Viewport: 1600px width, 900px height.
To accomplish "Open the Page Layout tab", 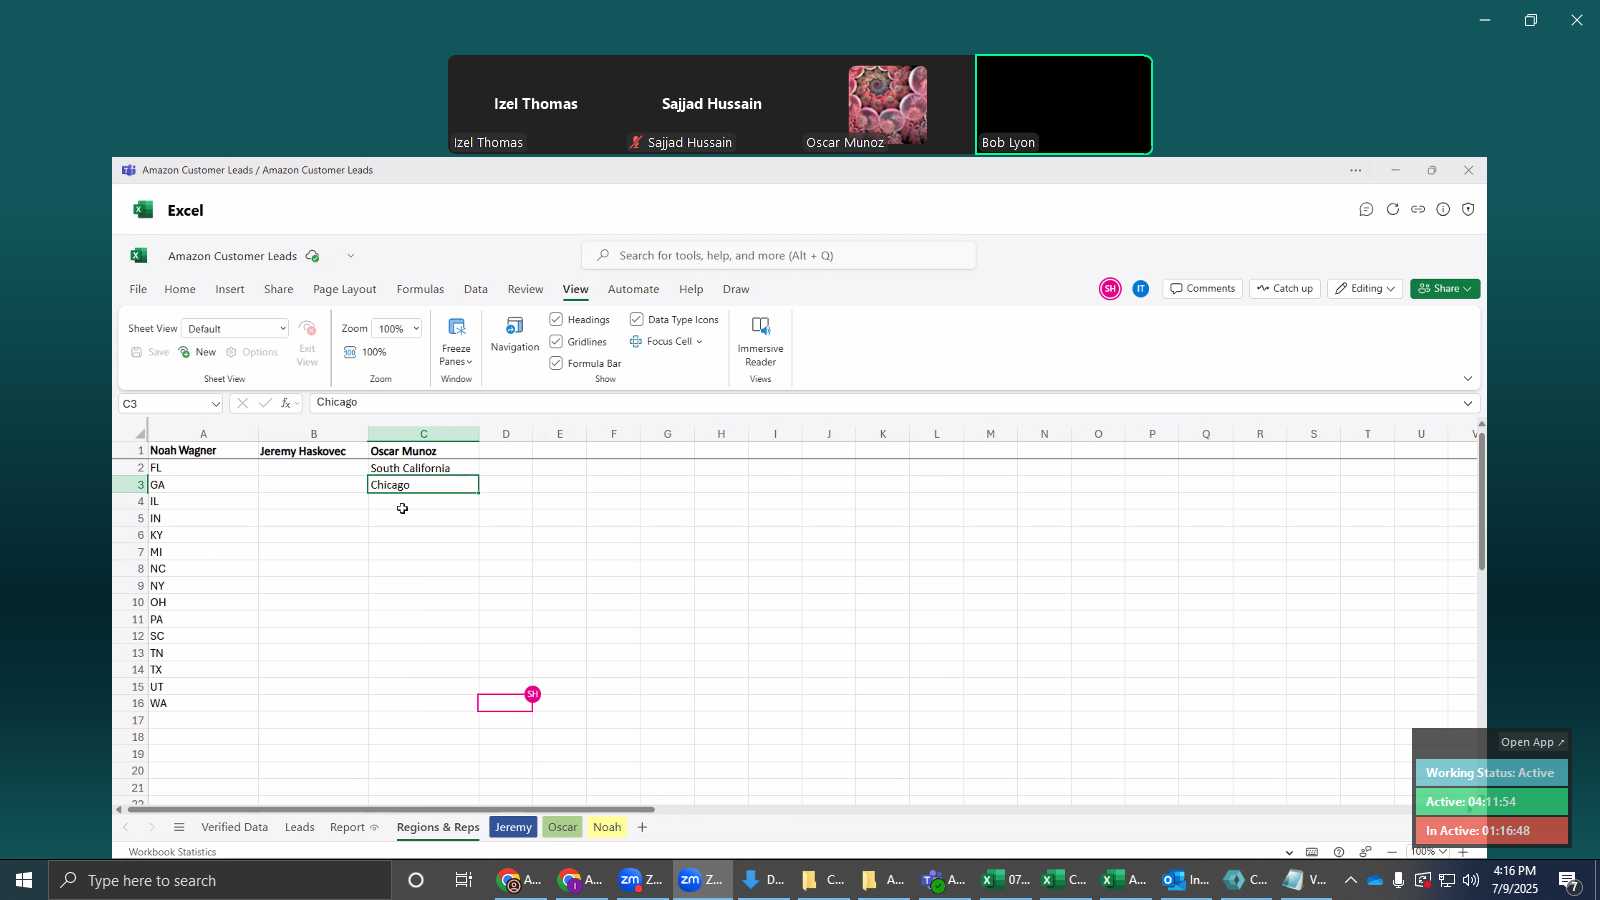I will point(345,289).
